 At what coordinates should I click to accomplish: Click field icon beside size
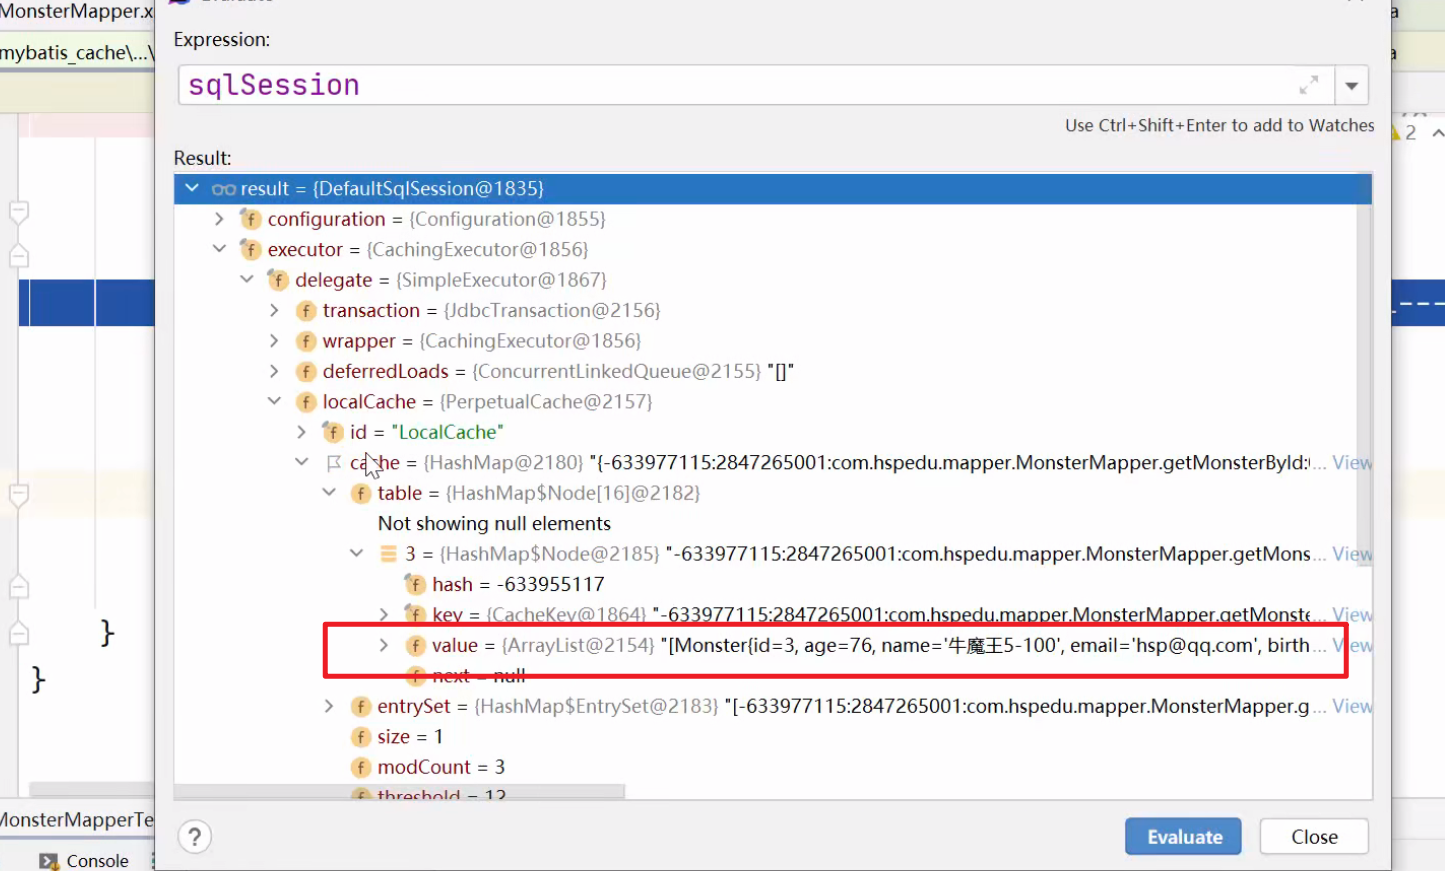click(361, 737)
